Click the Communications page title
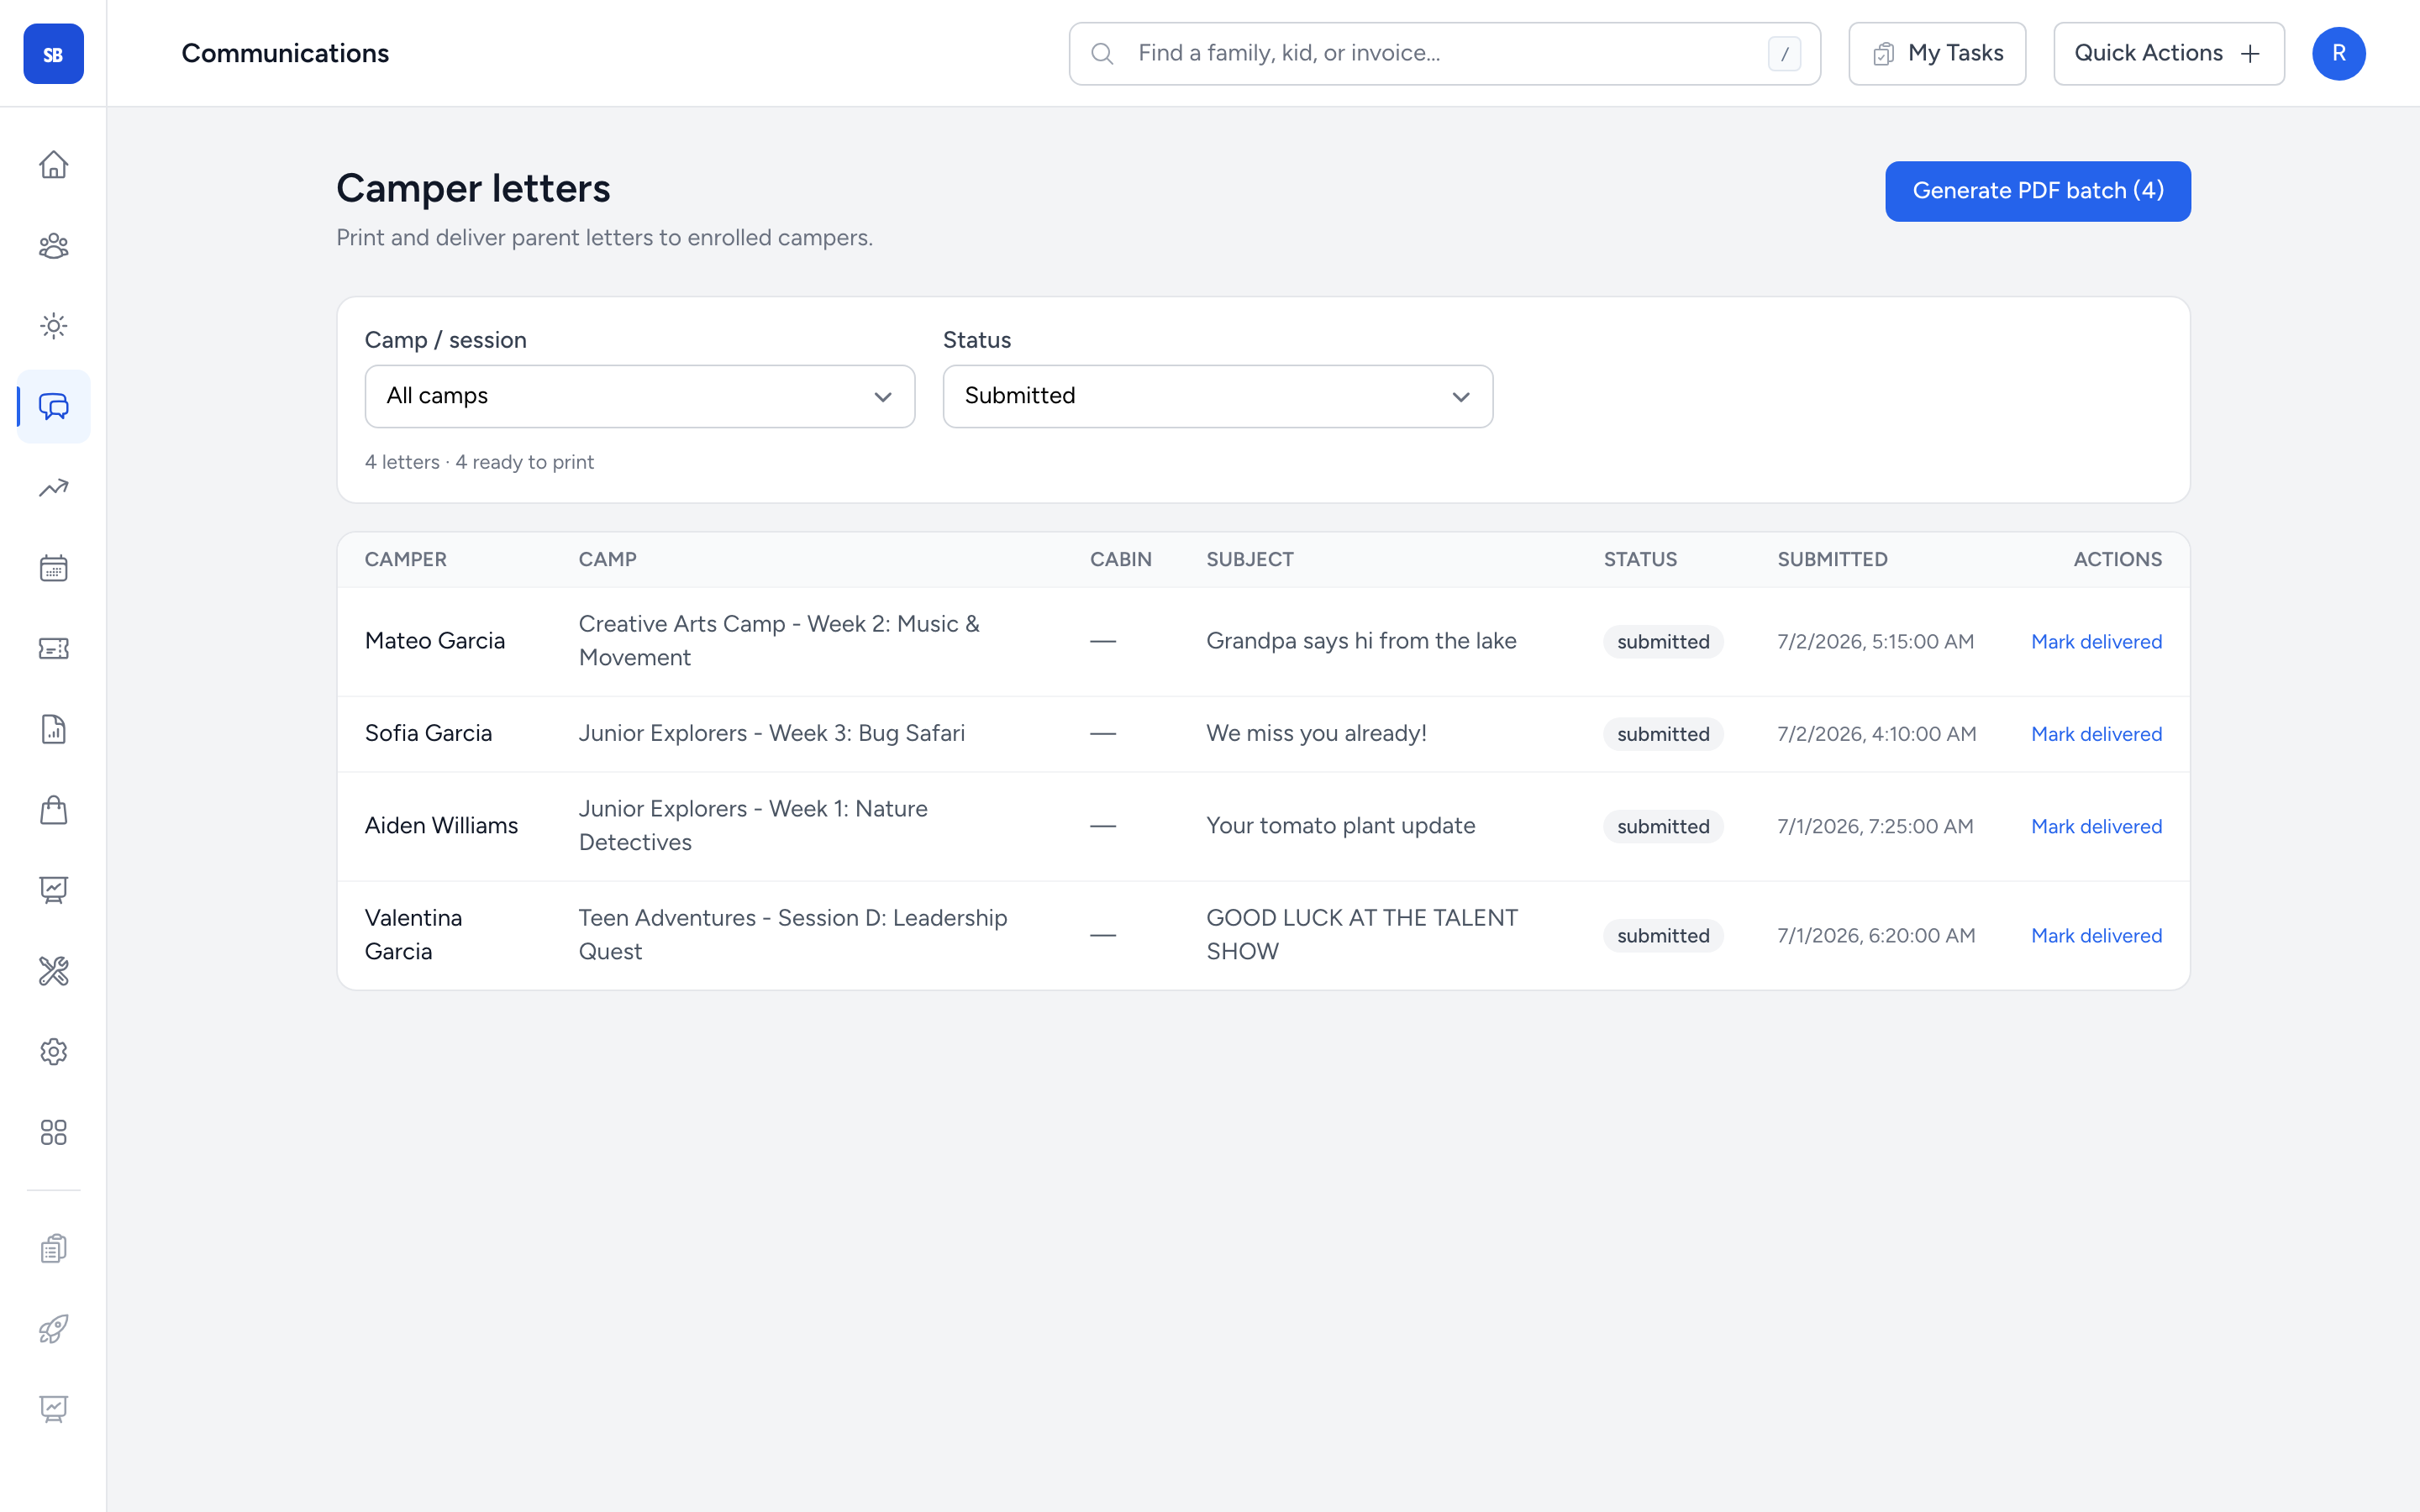 pyautogui.click(x=285, y=54)
